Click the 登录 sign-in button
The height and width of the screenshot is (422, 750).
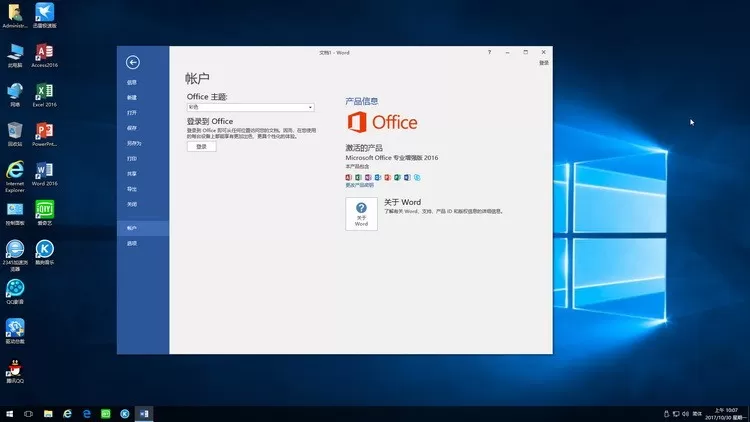(201, 146)
